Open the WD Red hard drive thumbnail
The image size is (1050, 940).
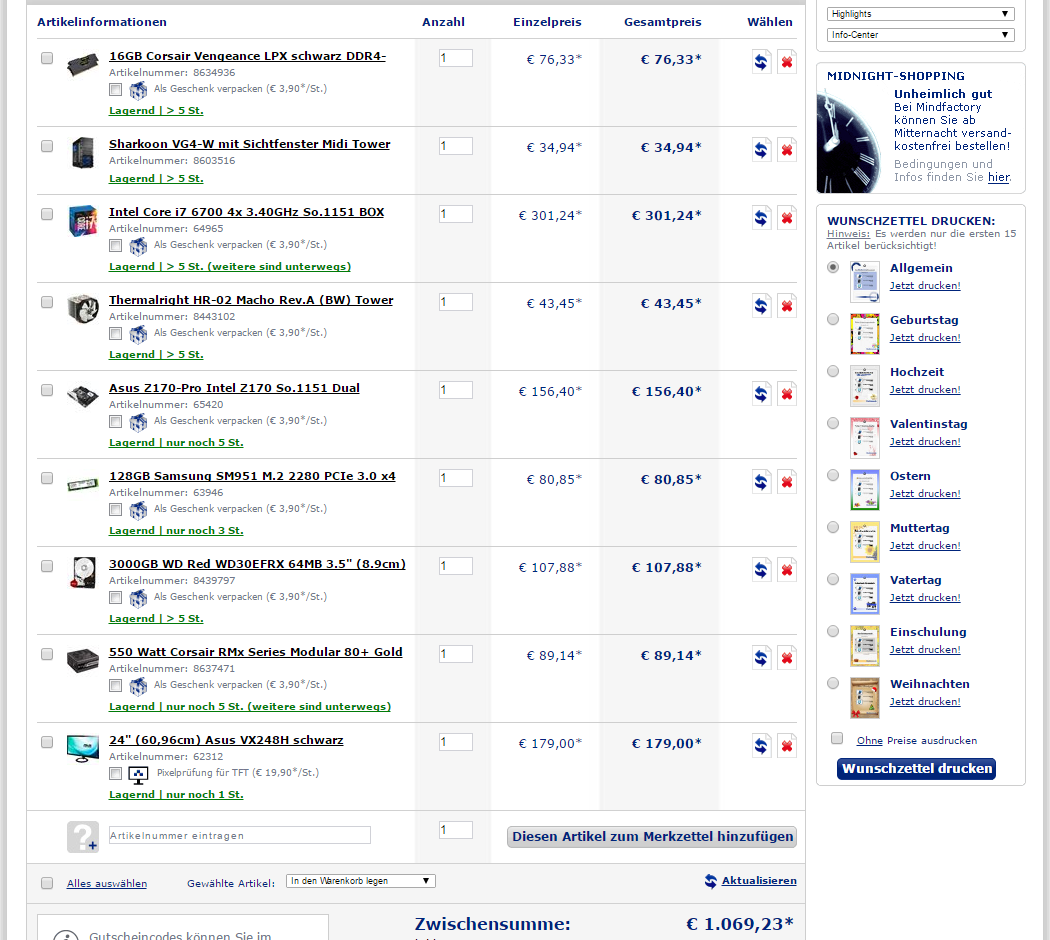click(83, 572)
